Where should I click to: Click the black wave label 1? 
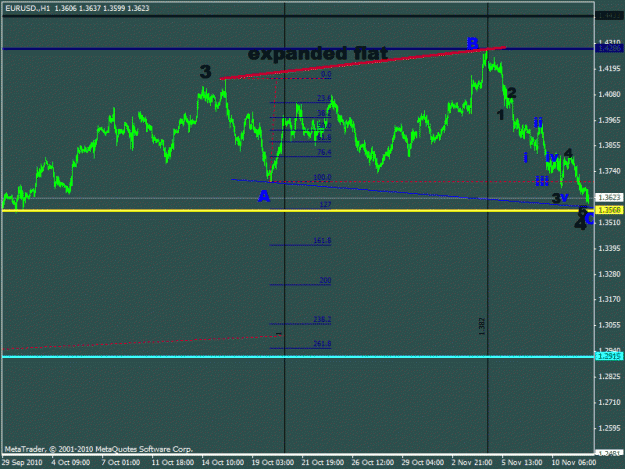coord(501,115)
